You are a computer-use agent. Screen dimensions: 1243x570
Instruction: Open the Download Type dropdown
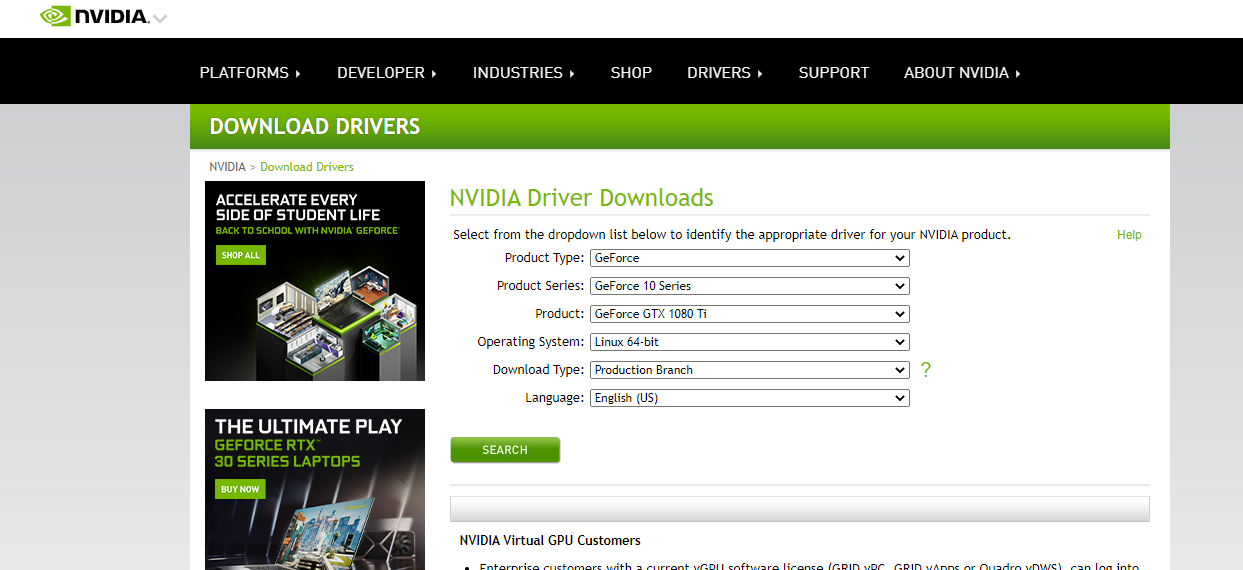point(750,370)
